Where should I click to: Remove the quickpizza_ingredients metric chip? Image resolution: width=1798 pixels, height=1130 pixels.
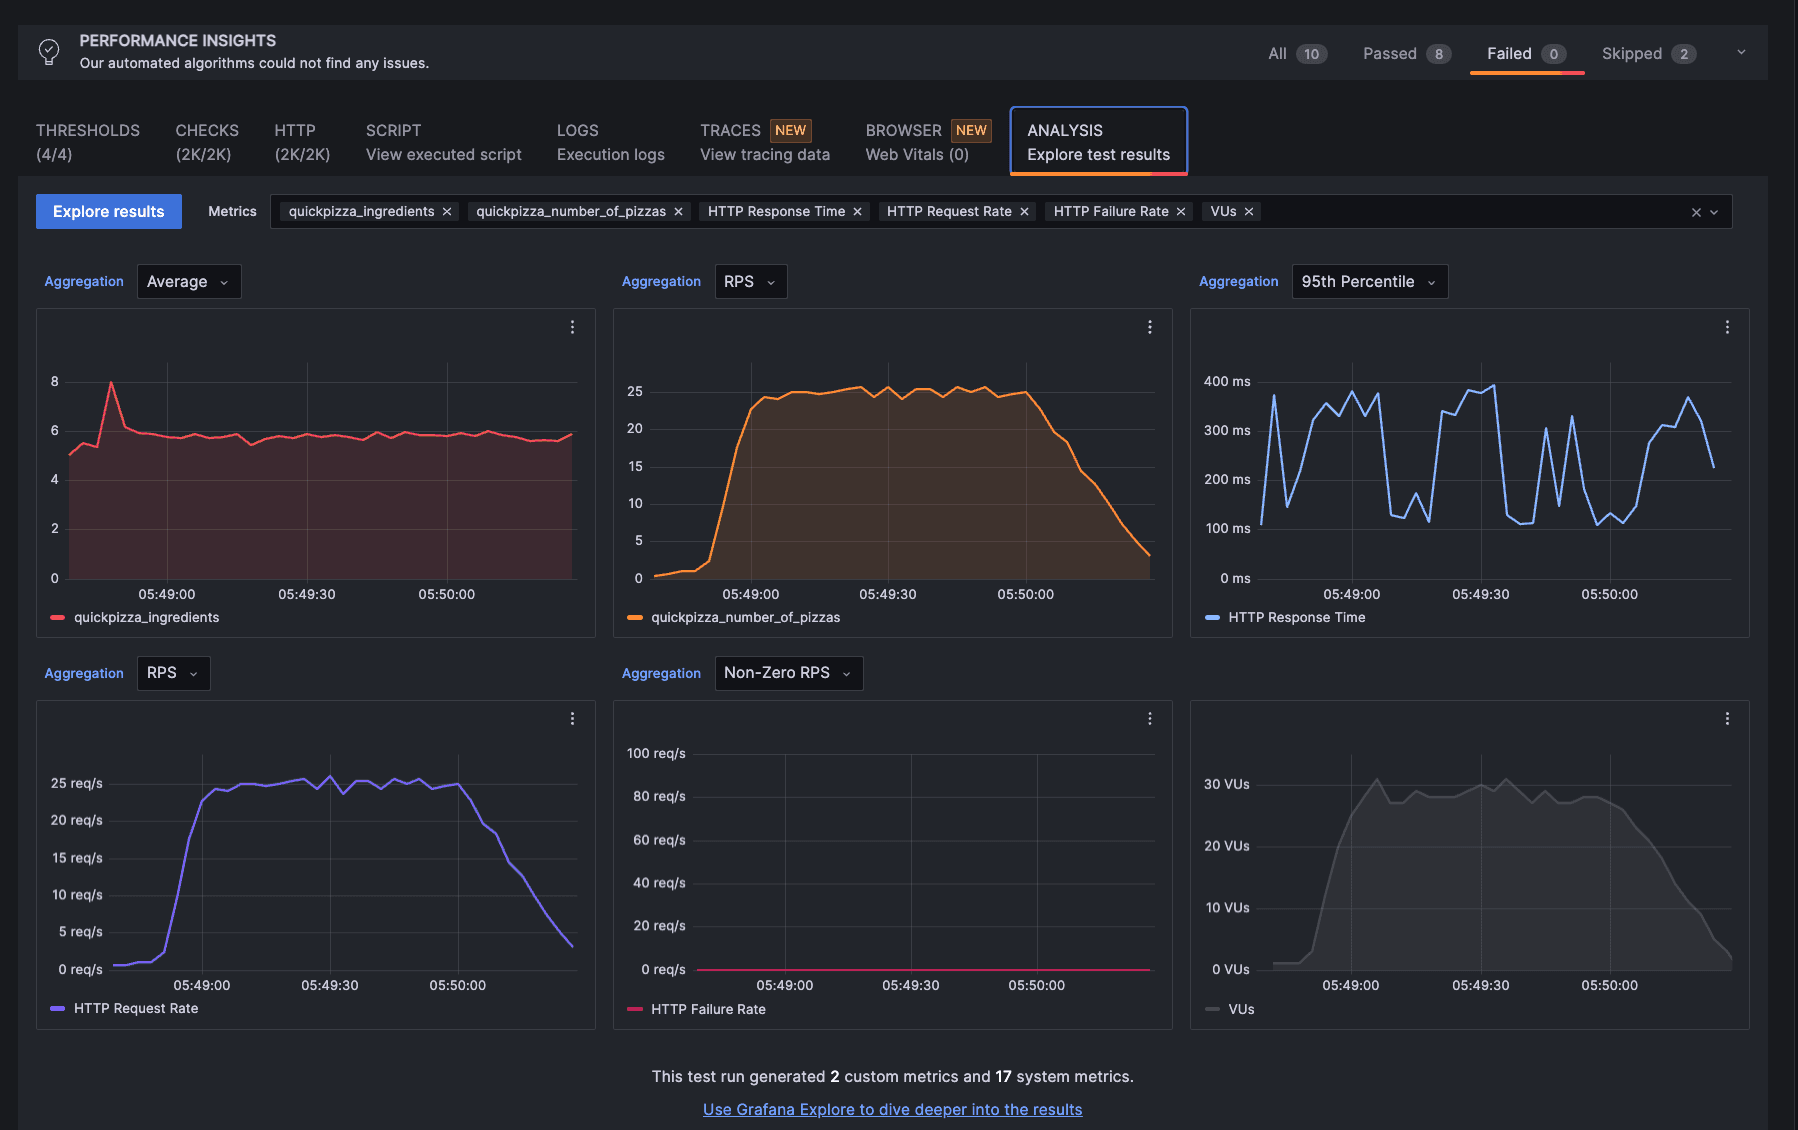(x=447, y=211)
